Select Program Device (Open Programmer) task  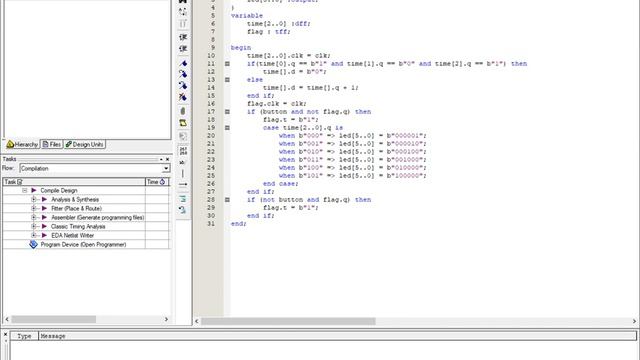[83, 244]
